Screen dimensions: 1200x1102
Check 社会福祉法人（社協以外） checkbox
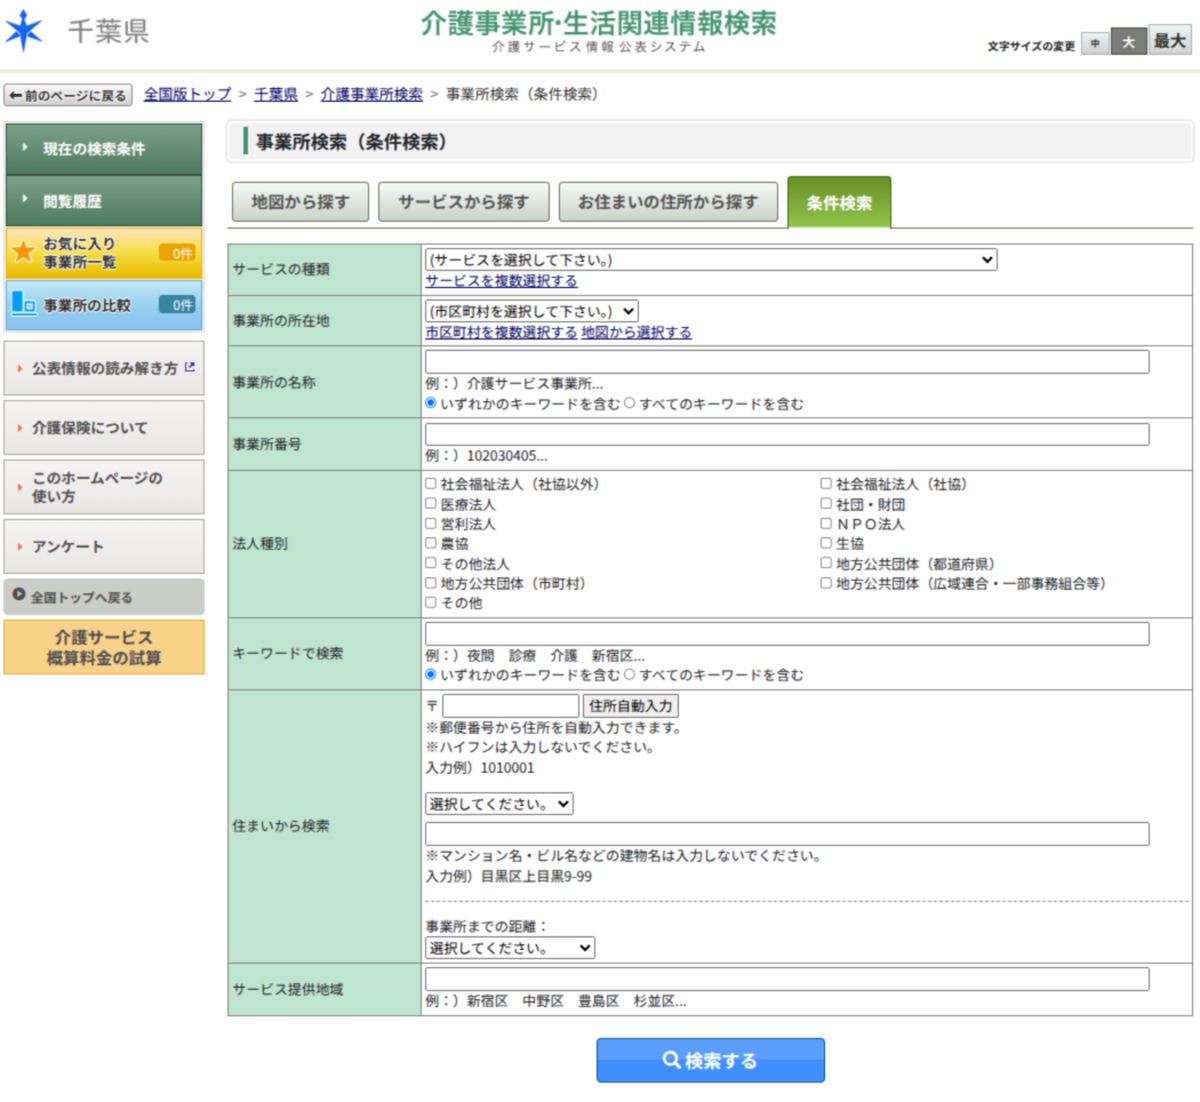pos(431,483)
